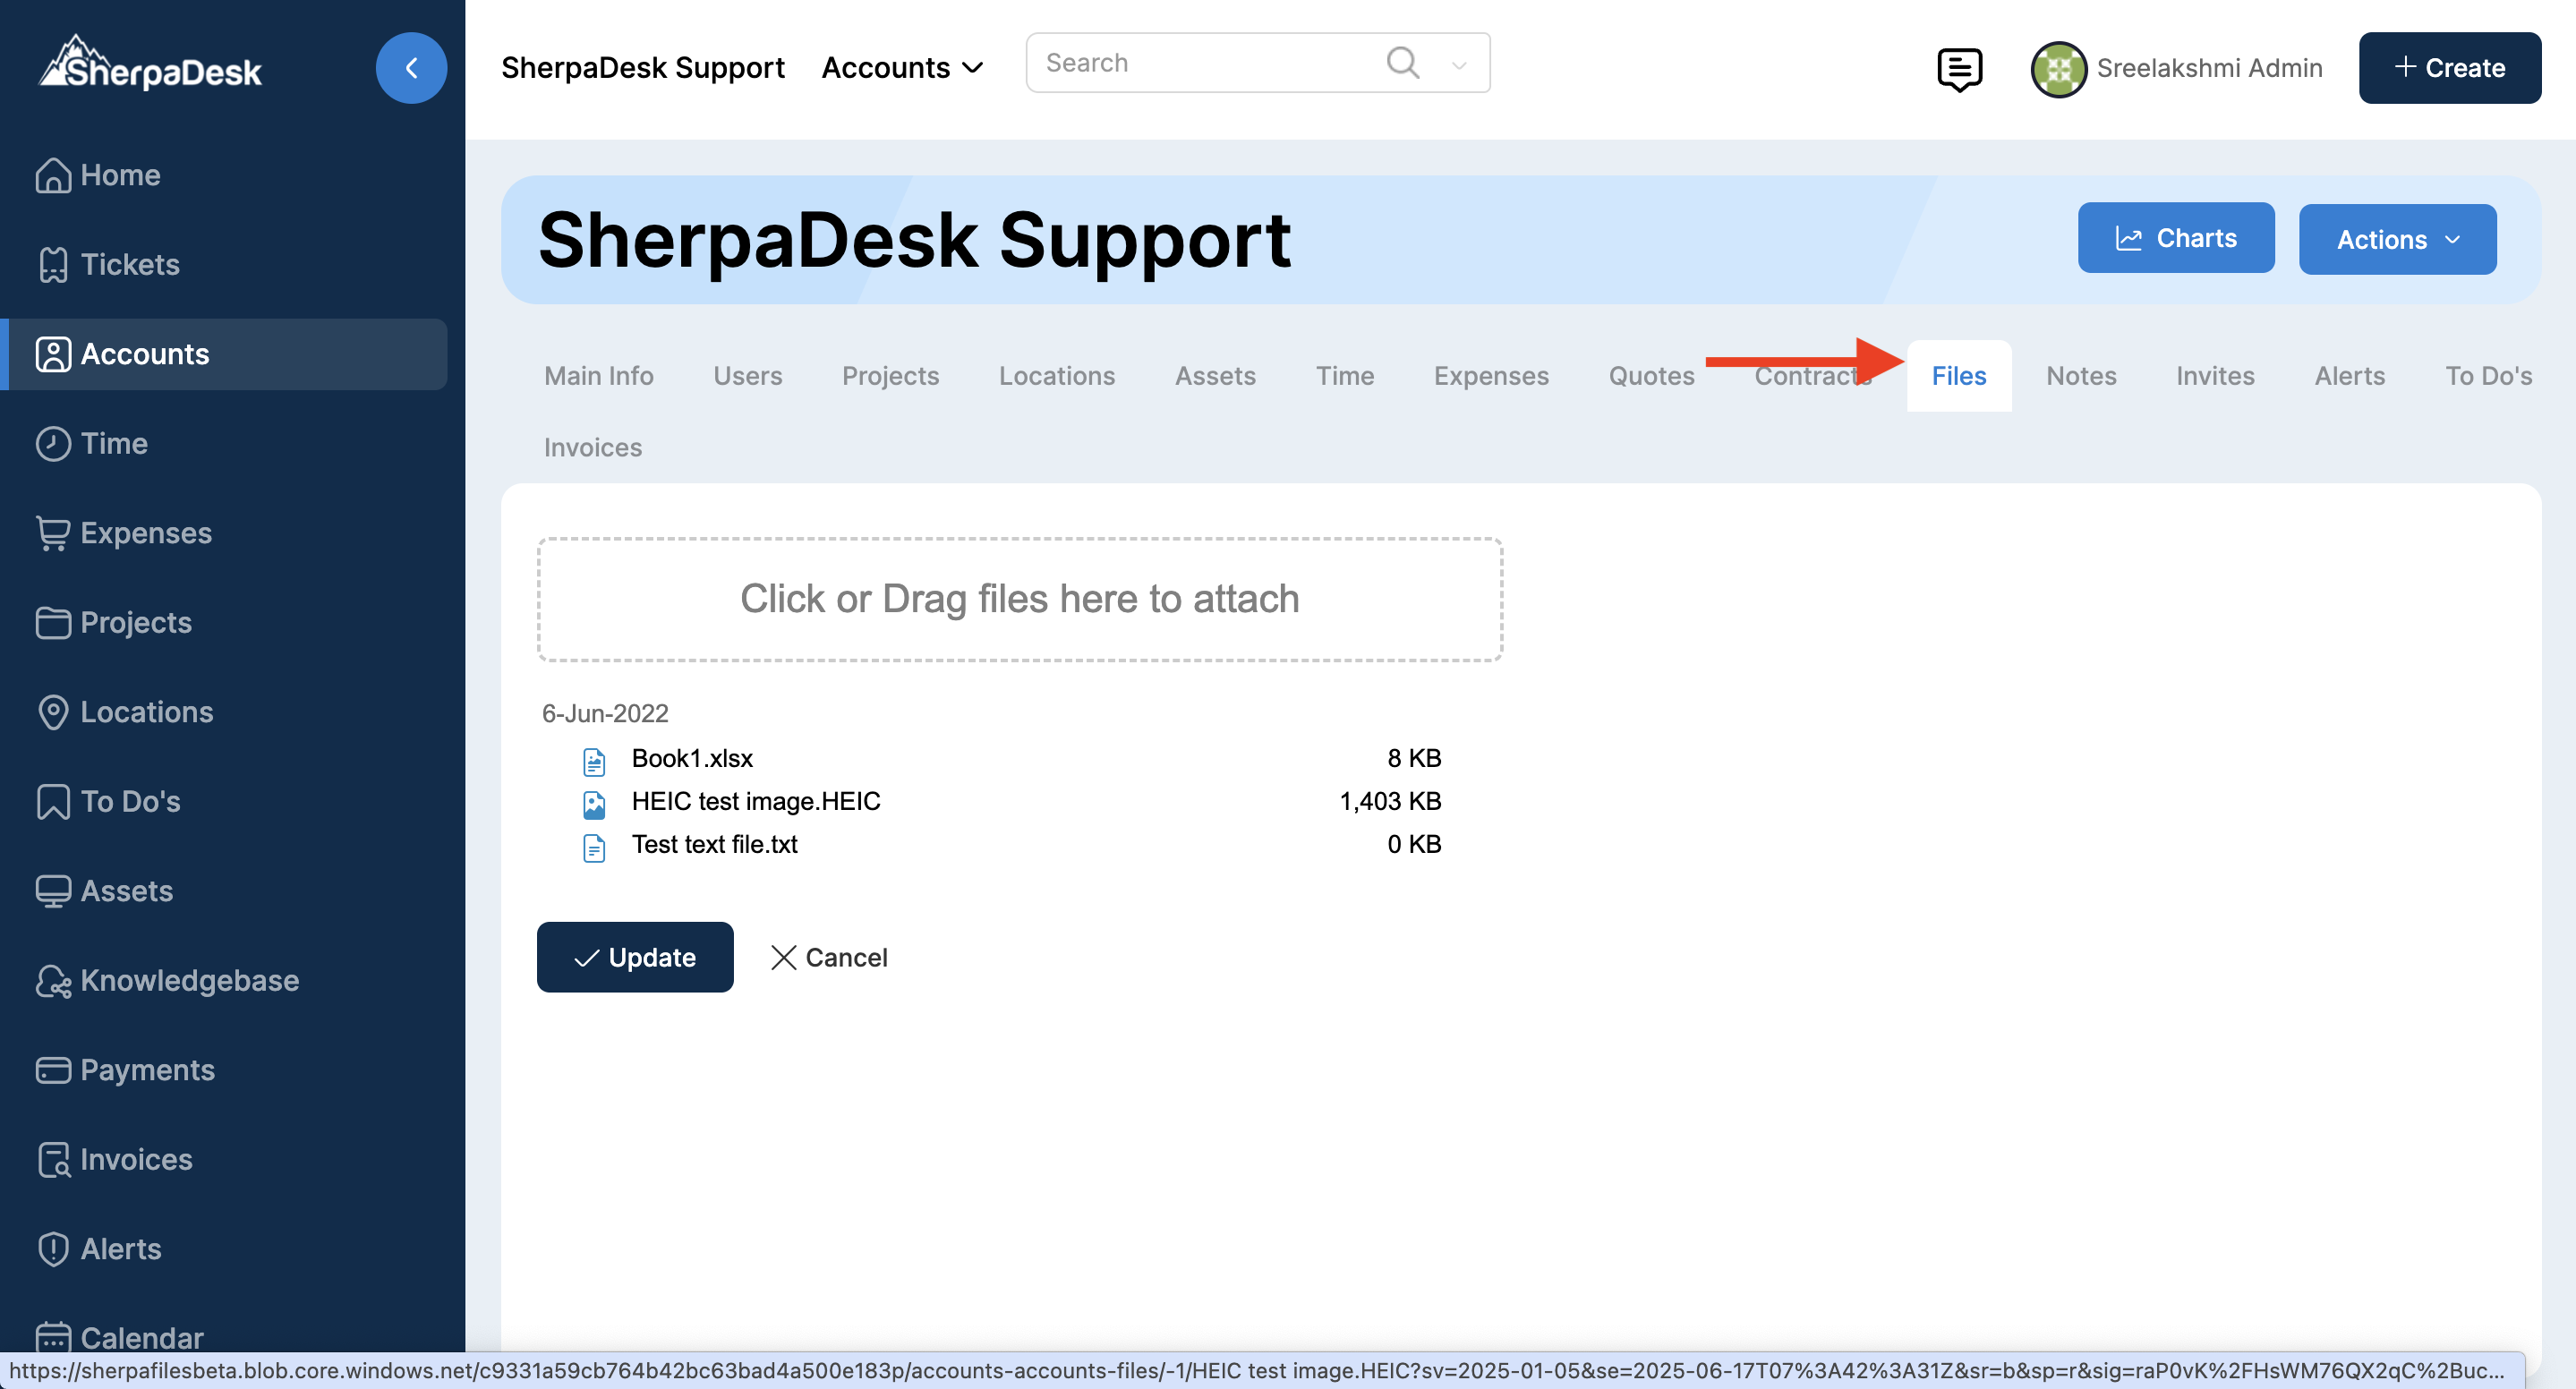Click the HEIC test image file icon
Viewport: 2576px width, 1389px height.
coord(594,803)
